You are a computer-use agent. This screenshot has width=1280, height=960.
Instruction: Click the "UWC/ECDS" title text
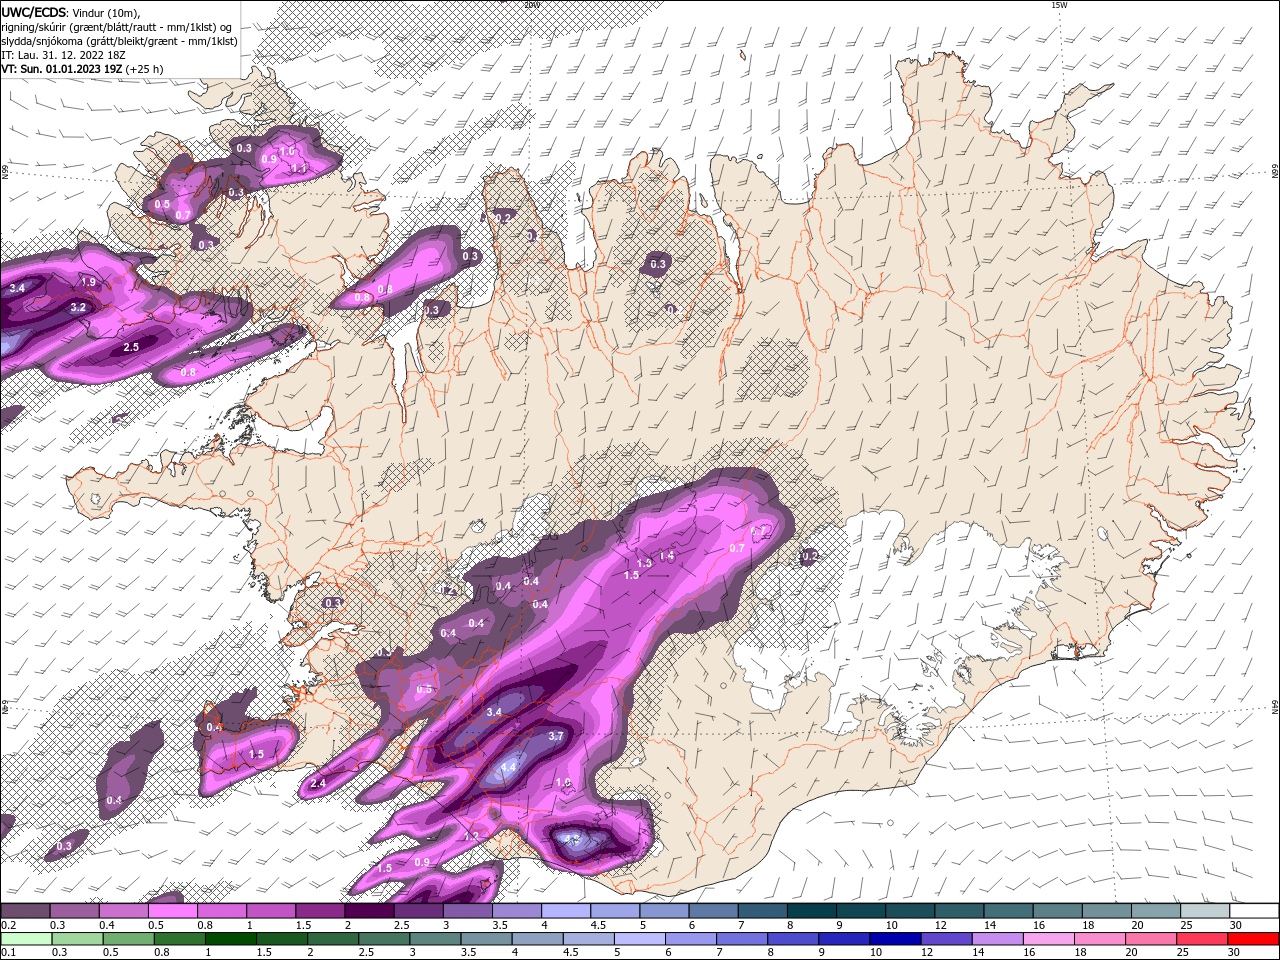[x=33, y=12]
